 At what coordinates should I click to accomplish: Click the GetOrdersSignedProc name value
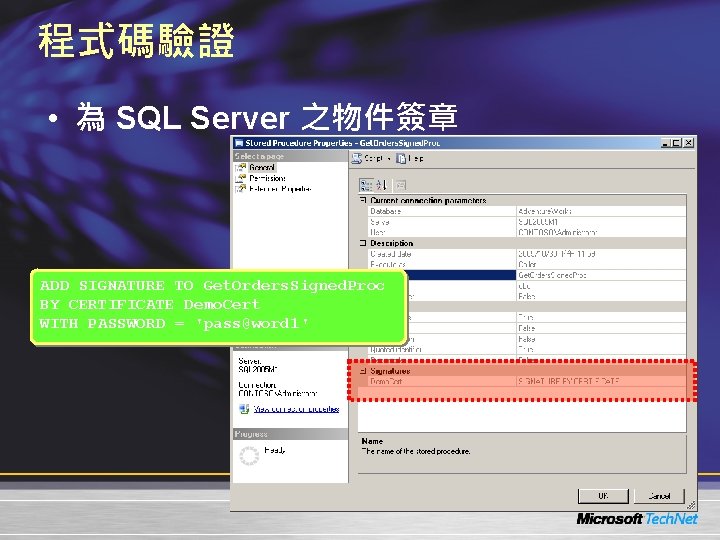[552, 275]
